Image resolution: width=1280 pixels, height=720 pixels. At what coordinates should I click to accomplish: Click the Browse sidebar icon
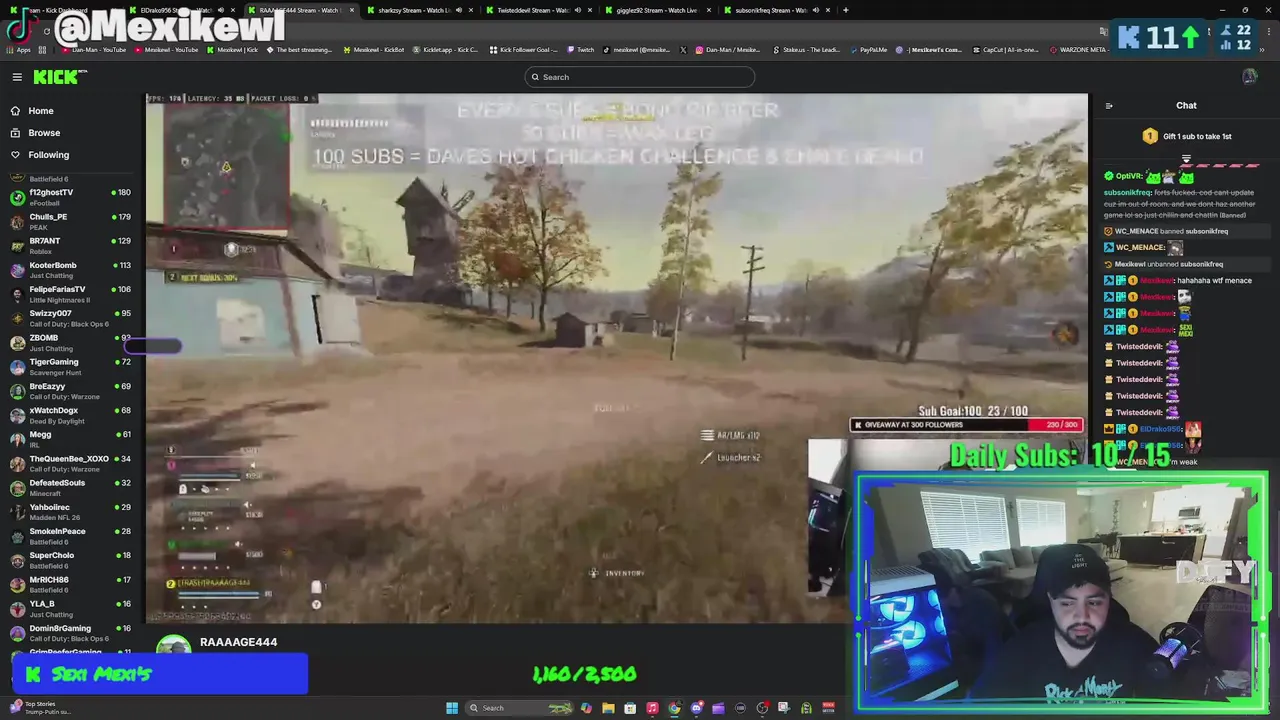(x=15, y=133)
